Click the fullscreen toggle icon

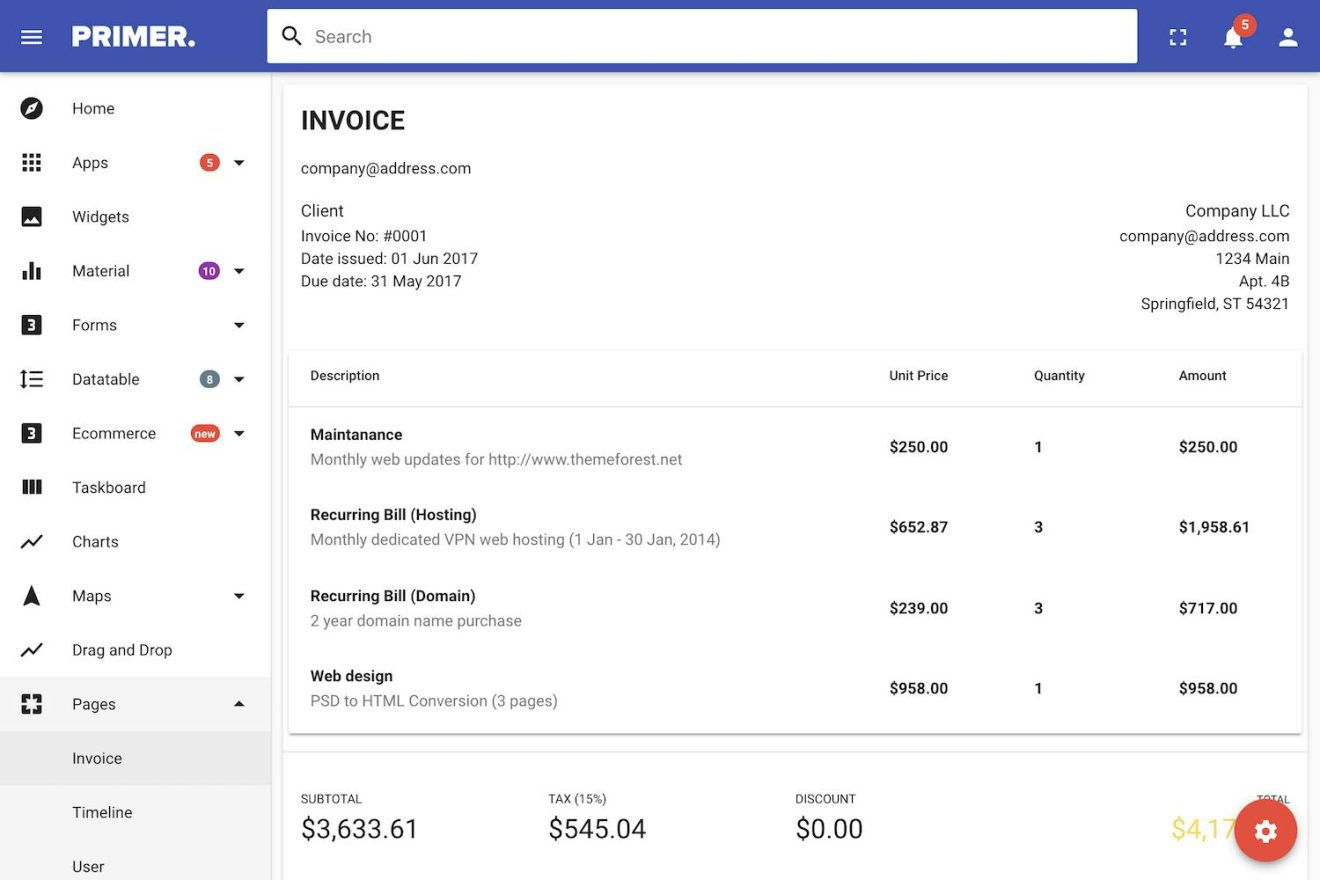pyautogui.click(x=1177, y=36)
